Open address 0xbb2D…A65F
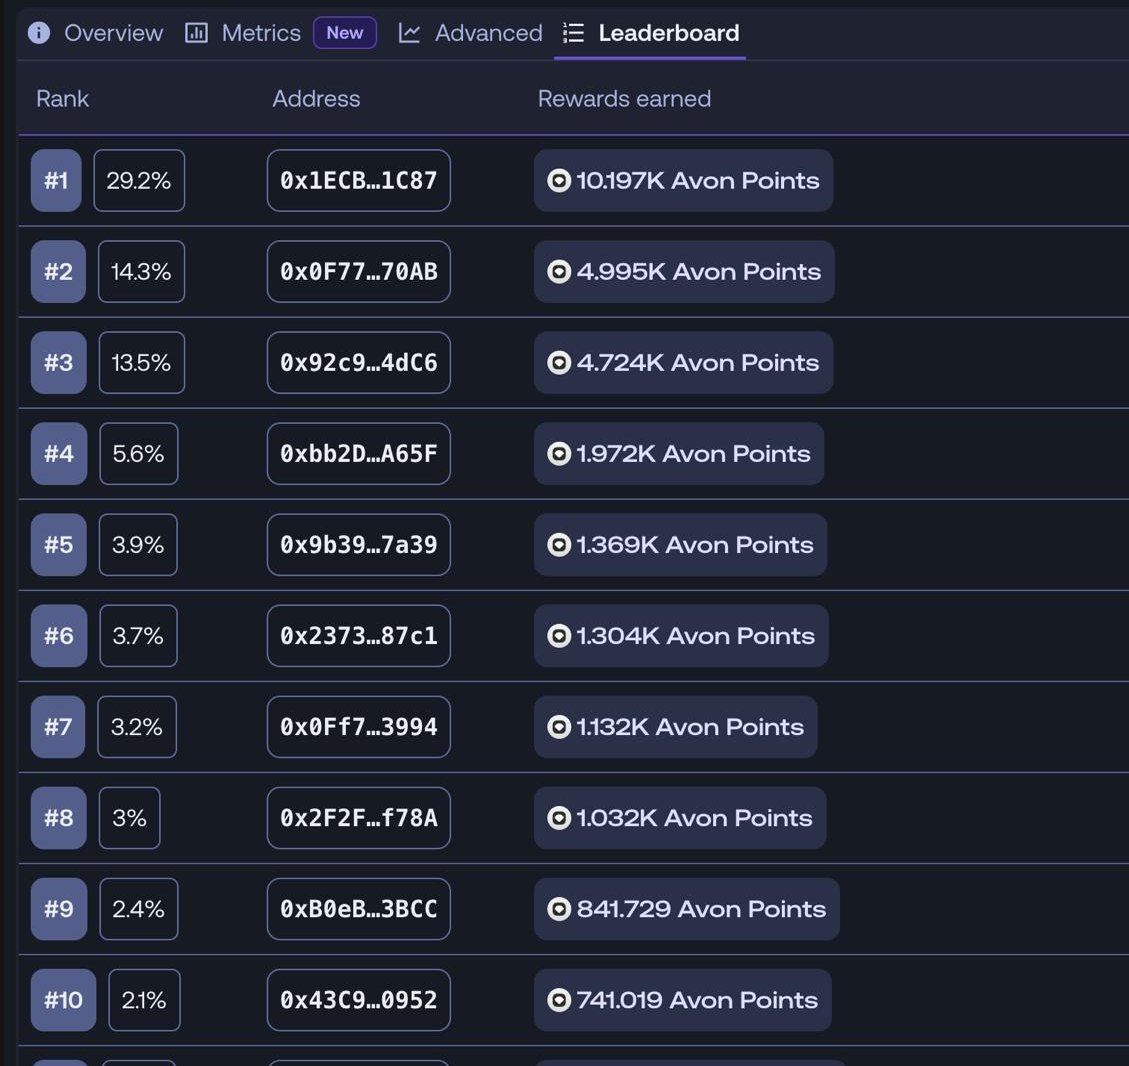The height and width of the screenshot is (1066, 1129). 359,453
